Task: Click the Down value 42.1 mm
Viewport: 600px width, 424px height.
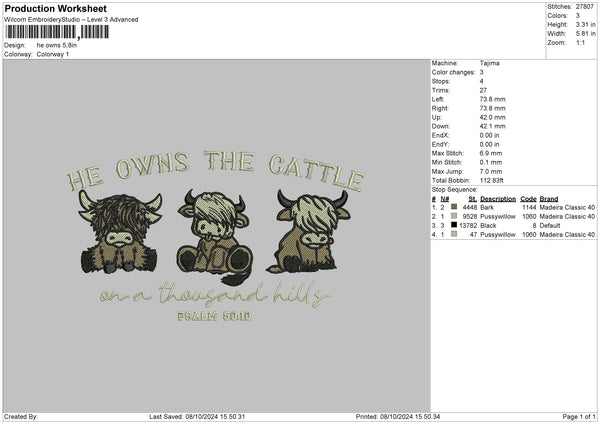Action: (492, 126)
